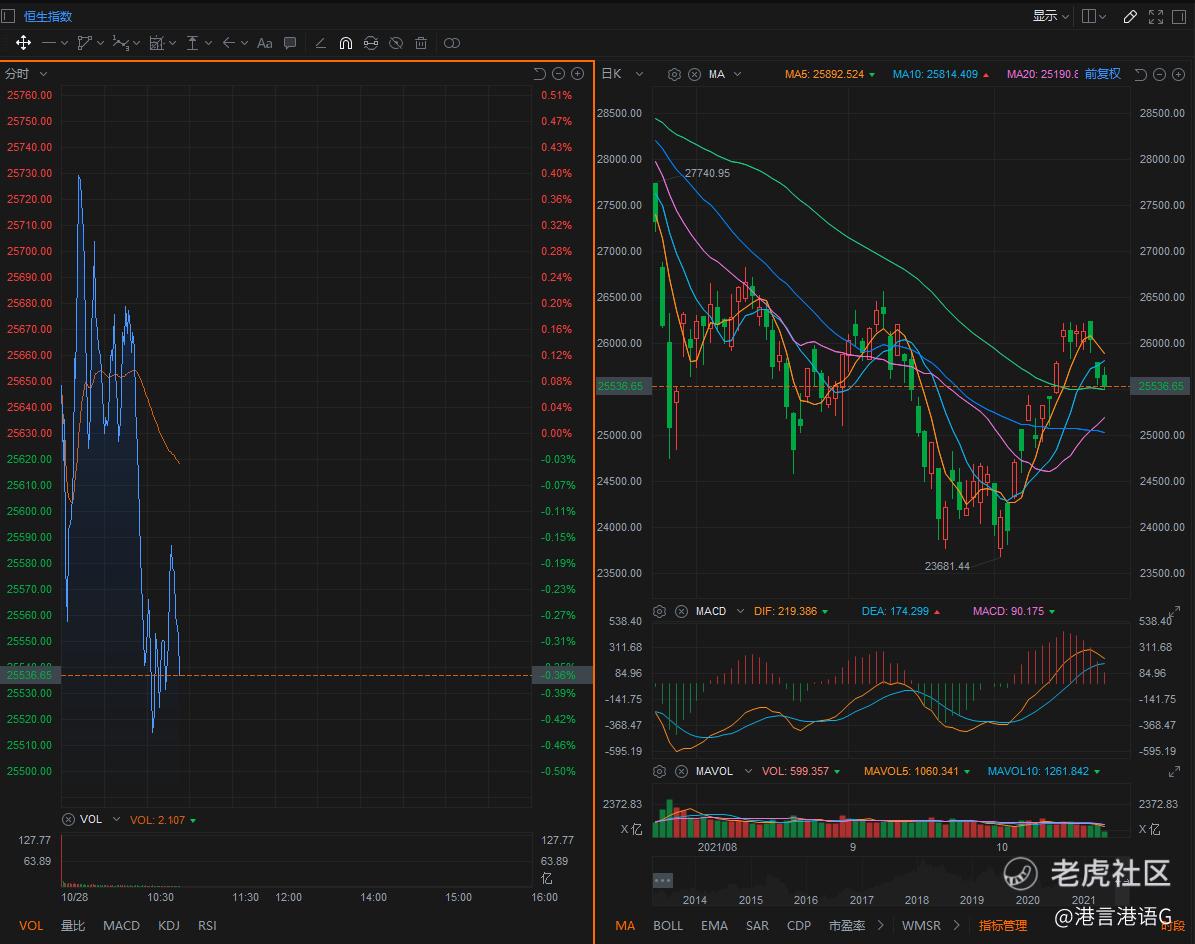Image resolution: width=1195 pixels, height=944 pixels.
Task: Open MACD indicator settings gear
Action: pos(660,611)
